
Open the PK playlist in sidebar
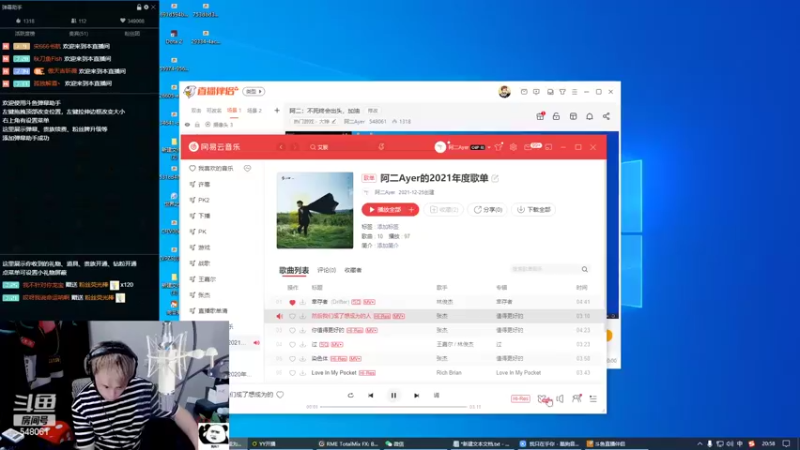tap(202, 232)
